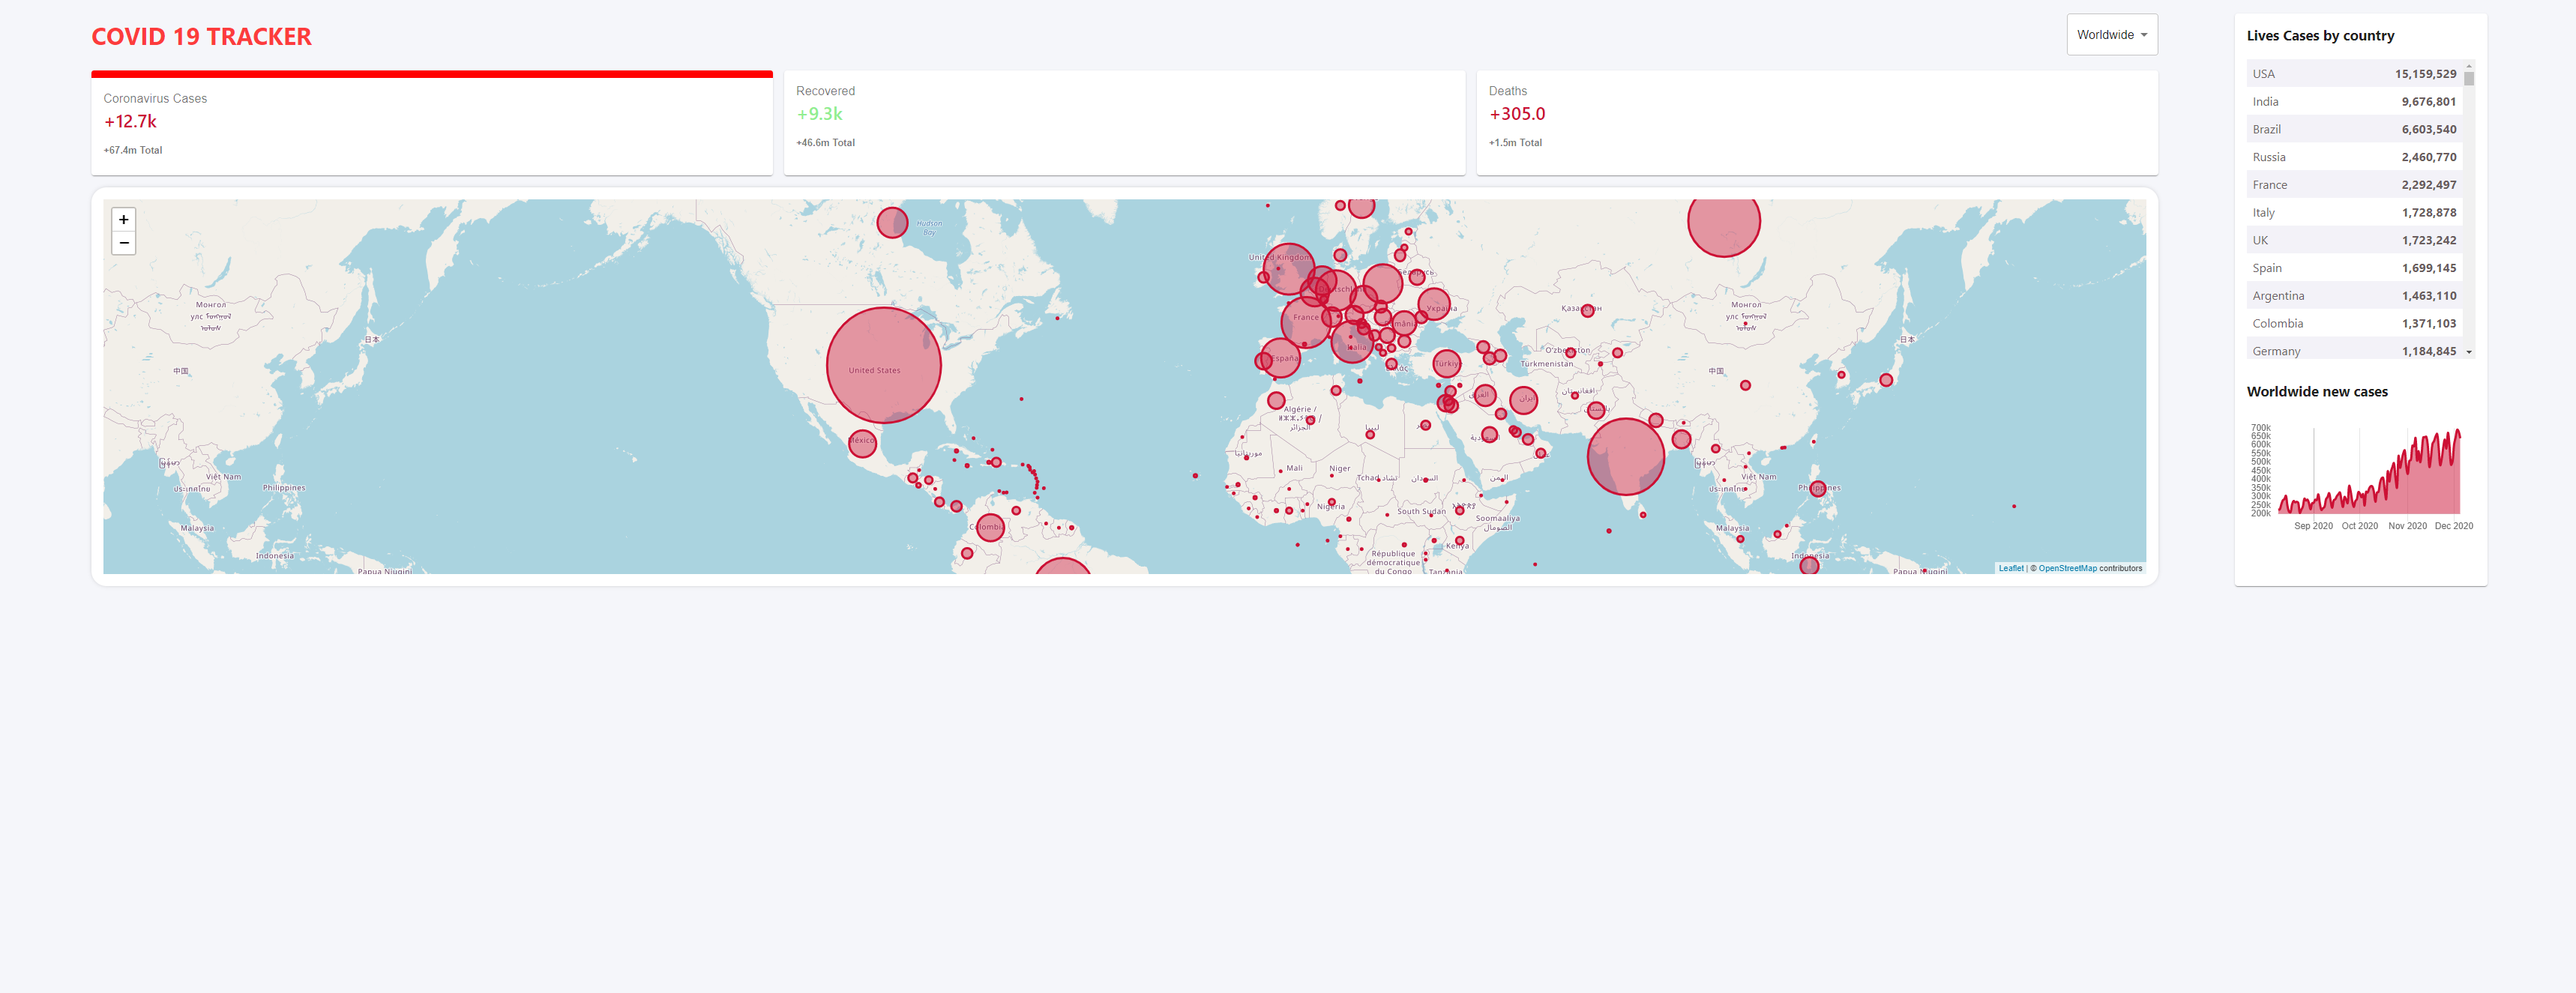The height and width of the screenshot is (993, 2576).
Task: Select the Recovered stats card
Action: pos(1123,123)
